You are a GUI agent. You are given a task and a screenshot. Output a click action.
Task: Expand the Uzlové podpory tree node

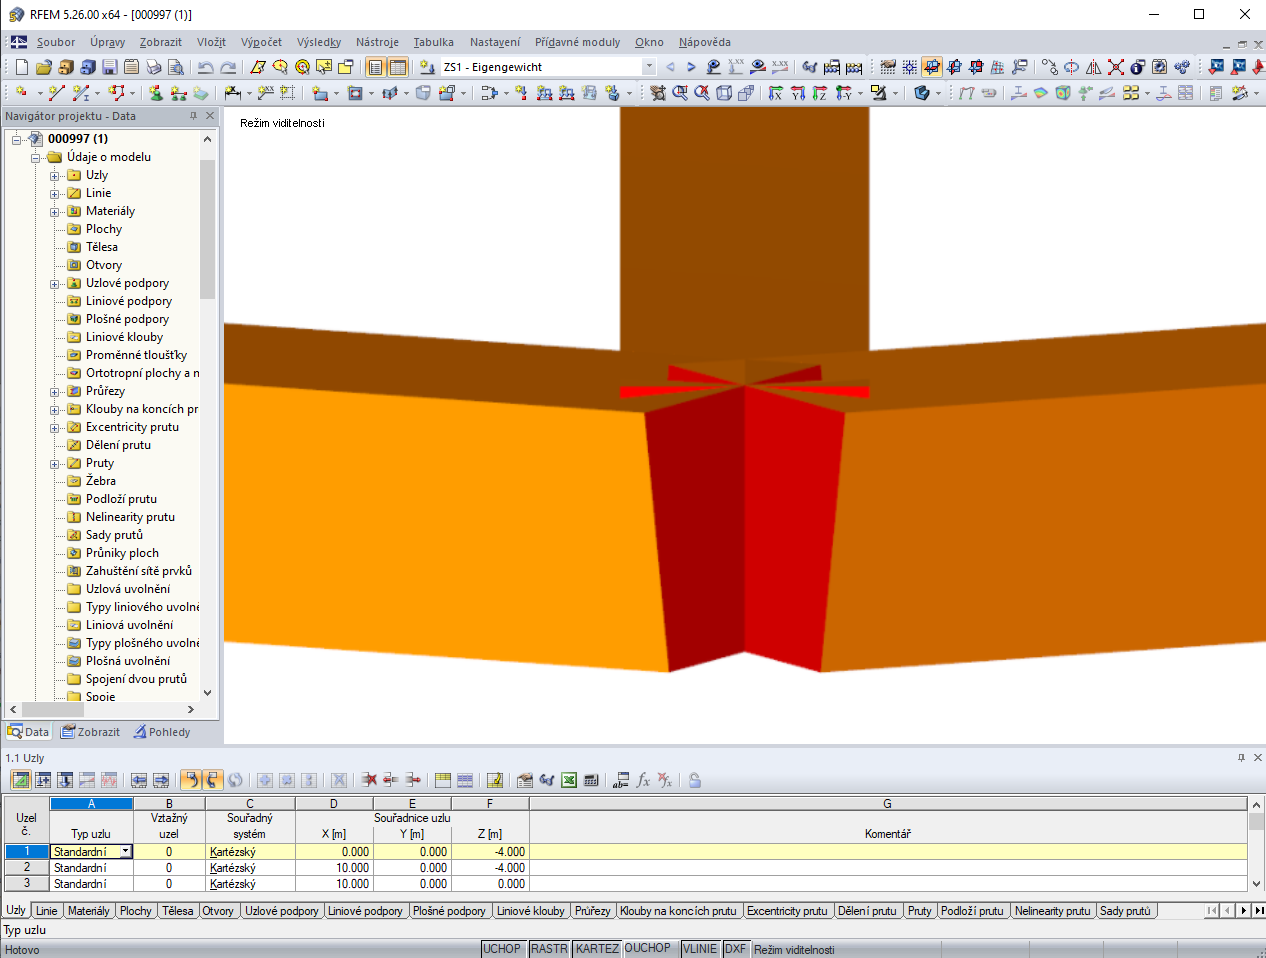(55, 283)
